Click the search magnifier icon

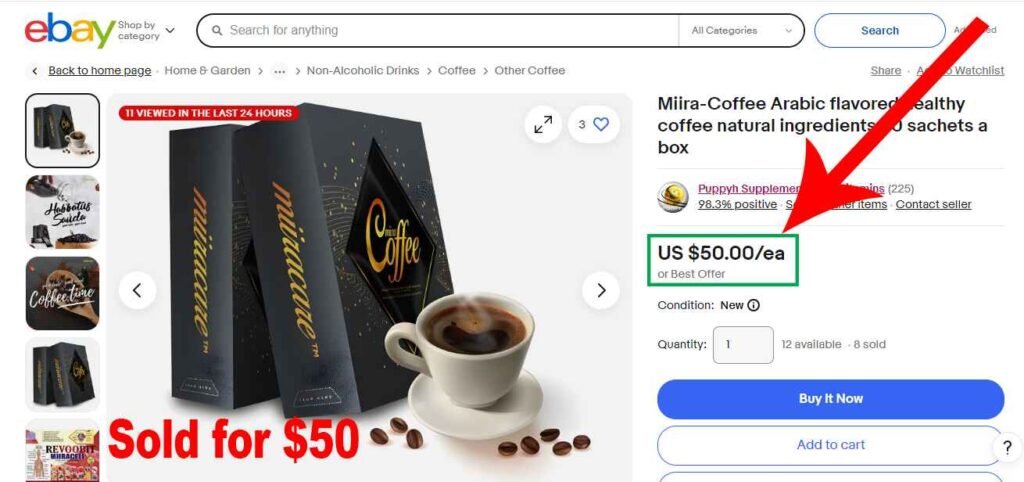pos(217,31)
